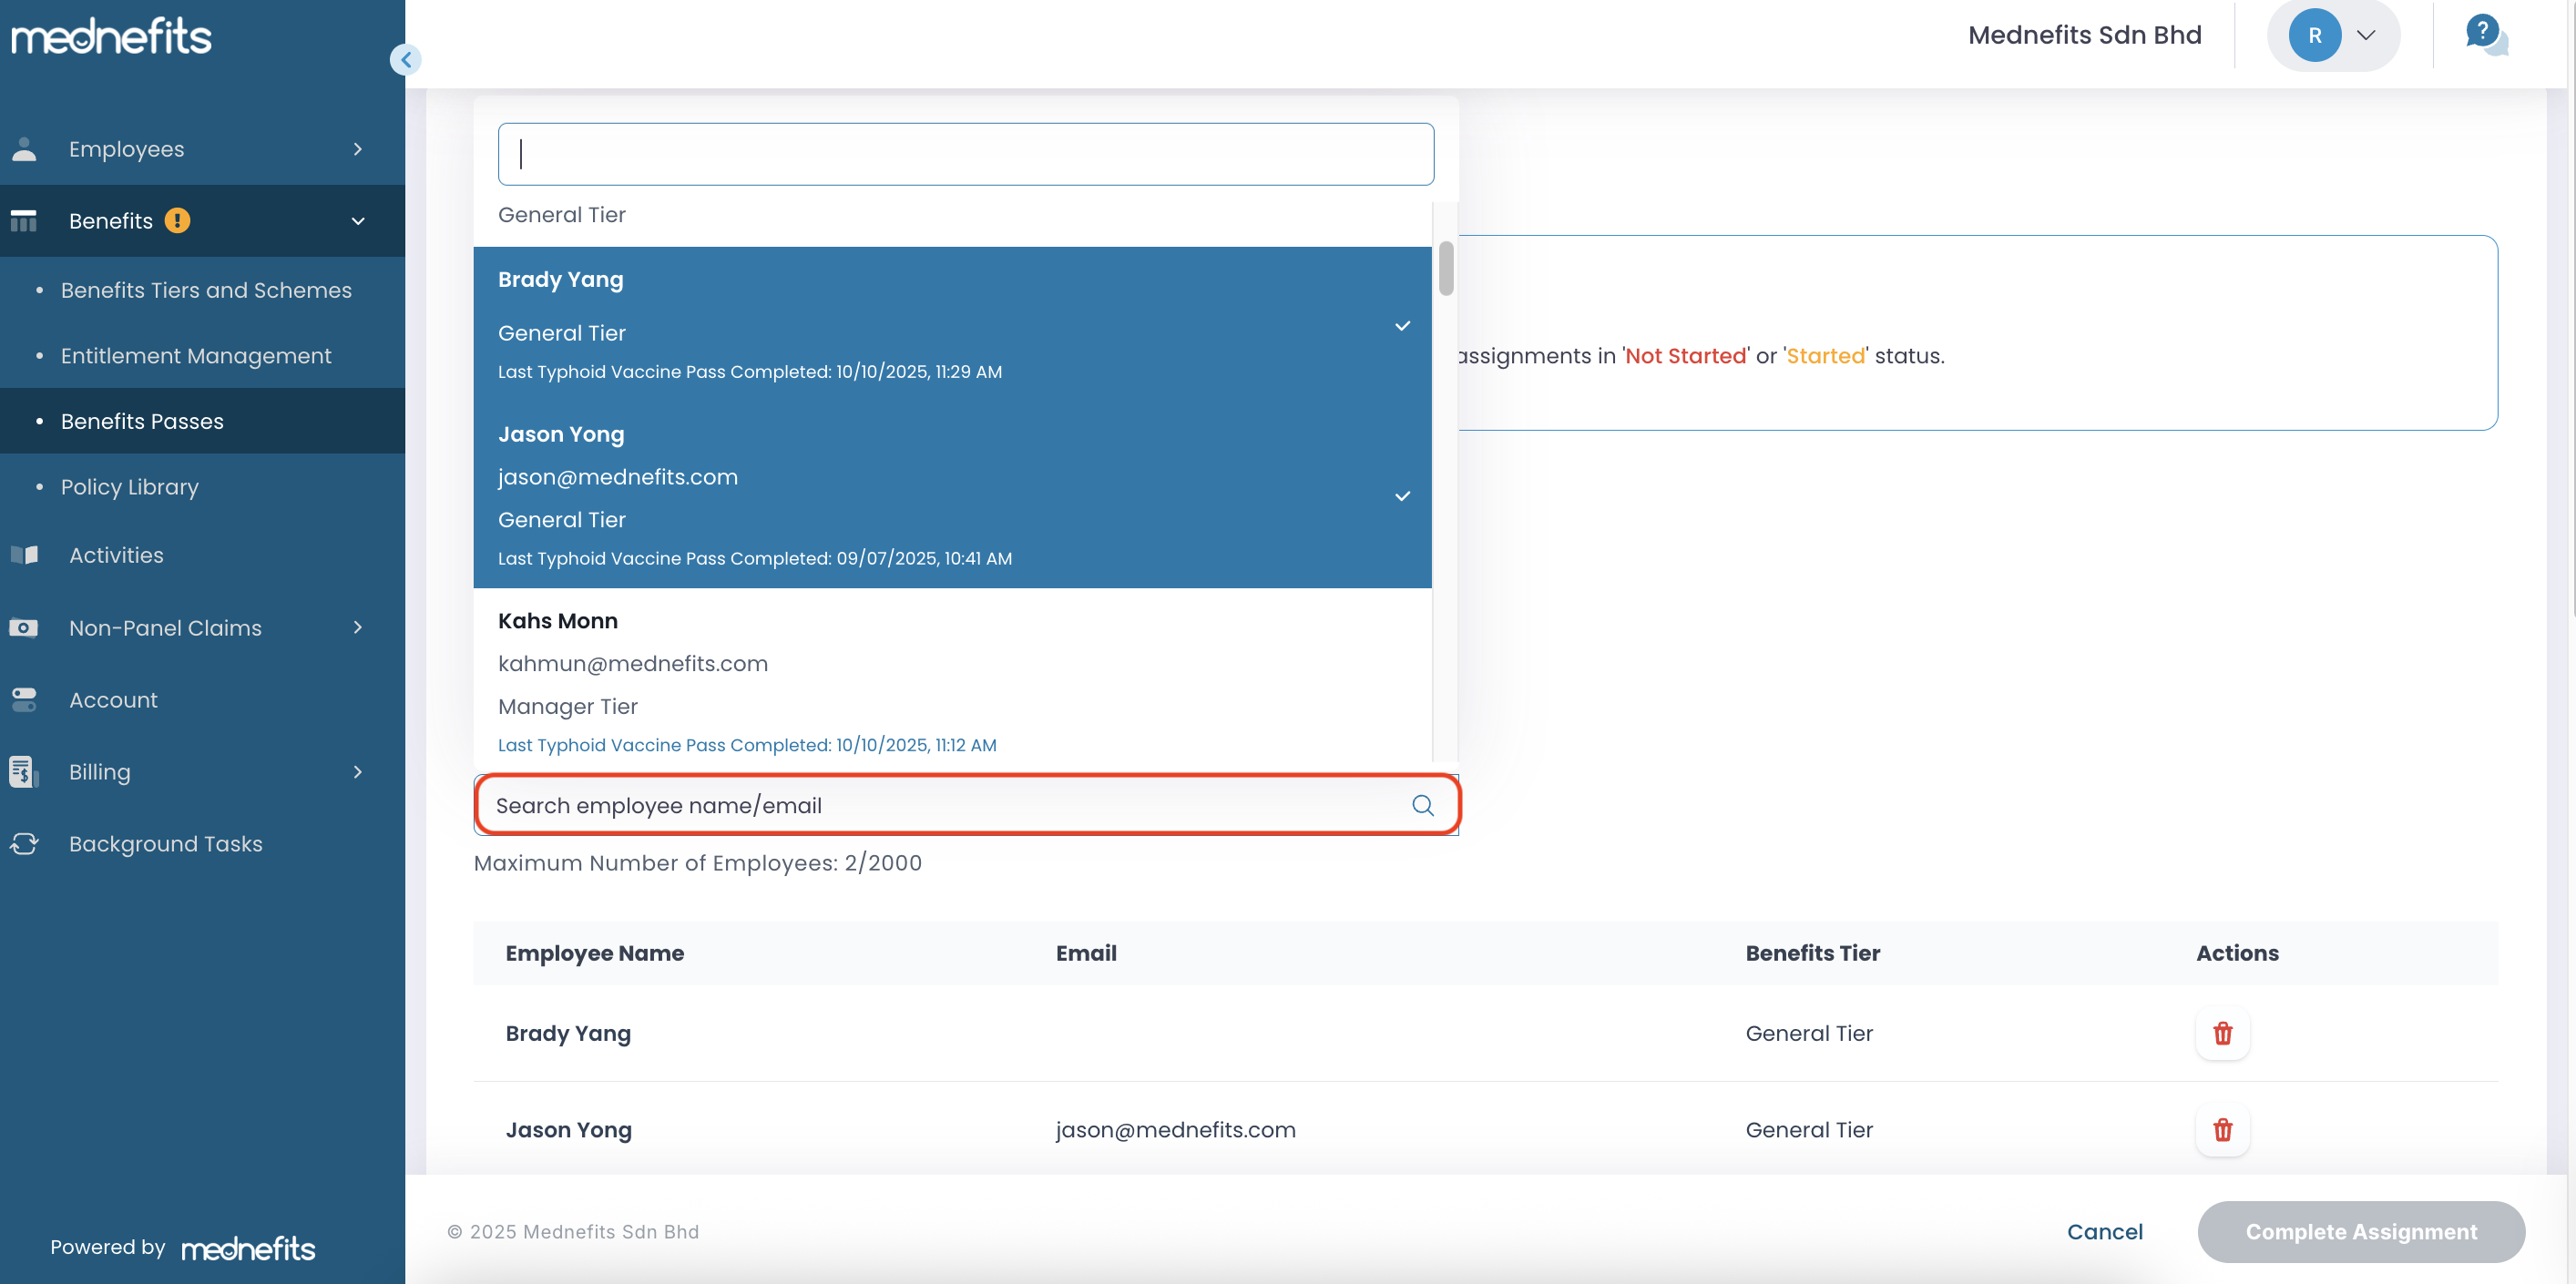Go to the Policy Library
Screen dimensions: 2576x1284
tap(129, 486)
